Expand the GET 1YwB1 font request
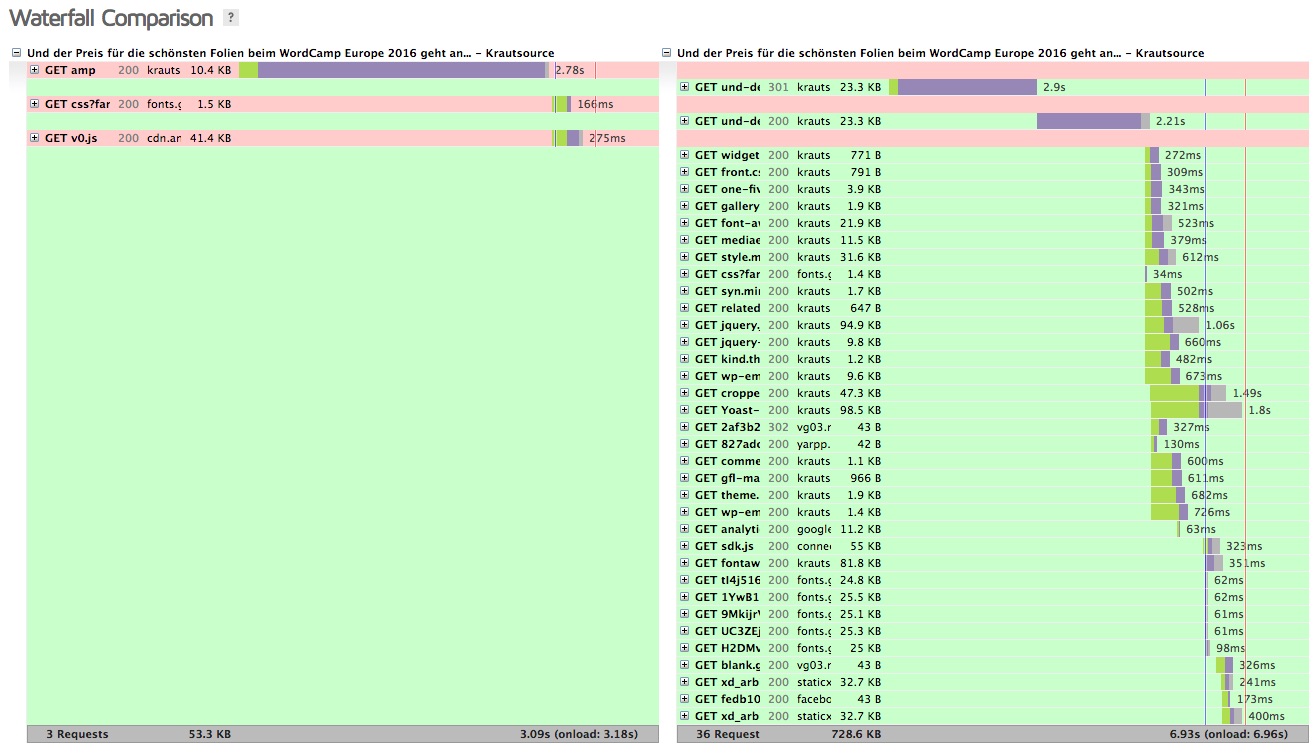The width and height of the screenshot is (1313, 755). click(685, 597)
